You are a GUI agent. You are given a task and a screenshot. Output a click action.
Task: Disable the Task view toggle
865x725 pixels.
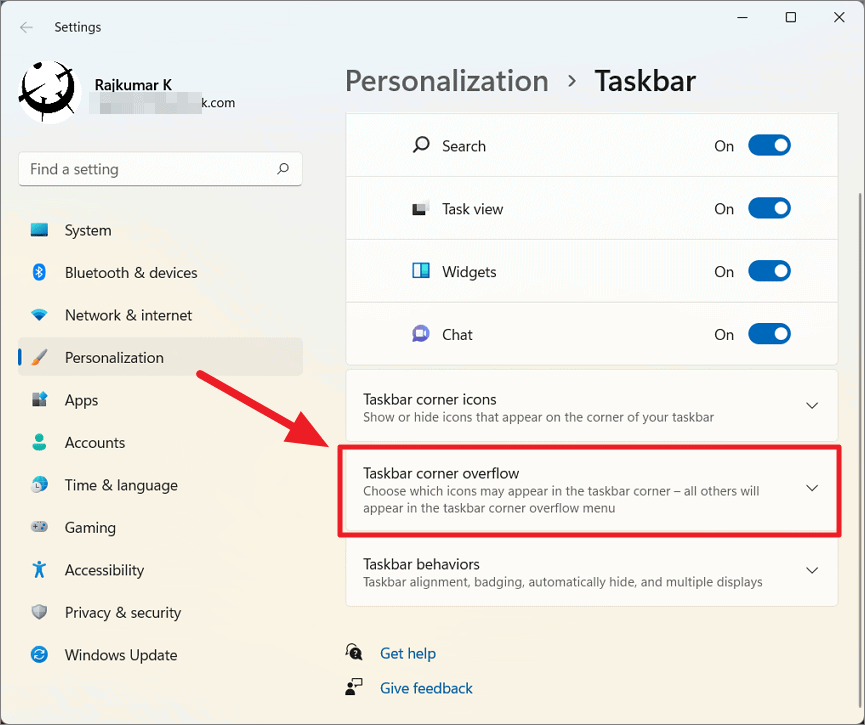(769, 208)
